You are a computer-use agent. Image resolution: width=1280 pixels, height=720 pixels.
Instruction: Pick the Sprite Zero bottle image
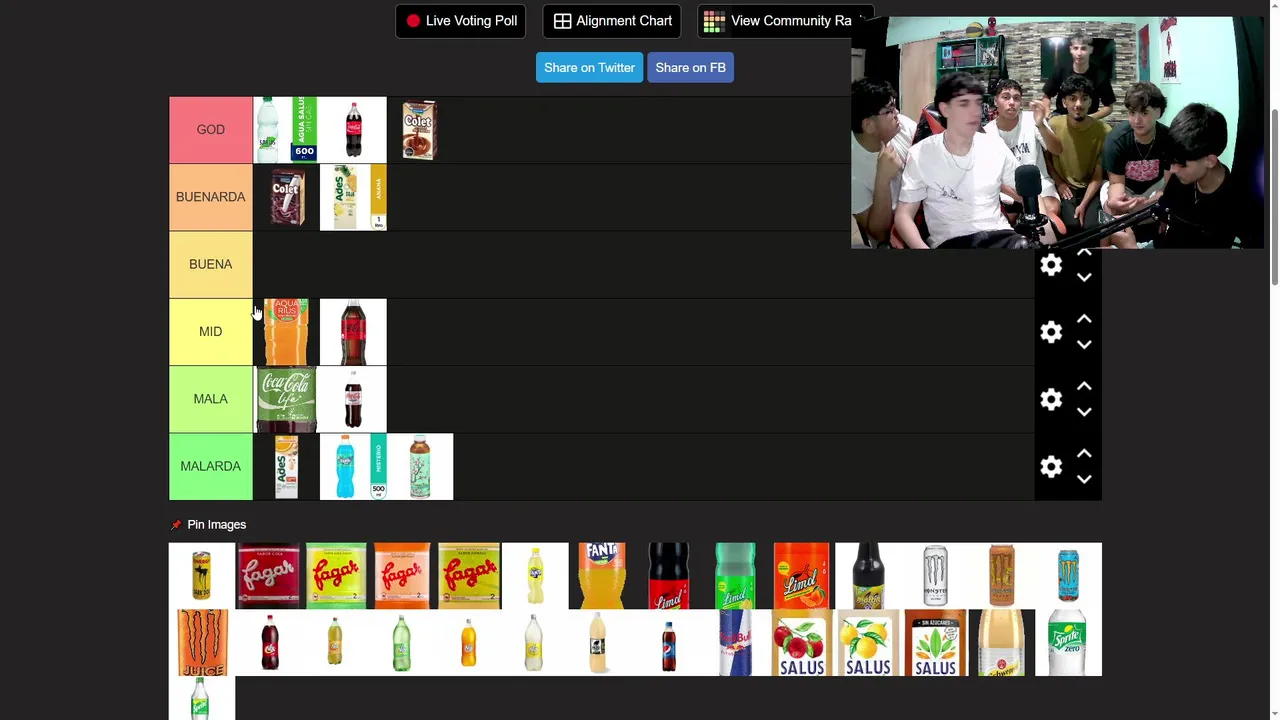(x=1068, y=643)
